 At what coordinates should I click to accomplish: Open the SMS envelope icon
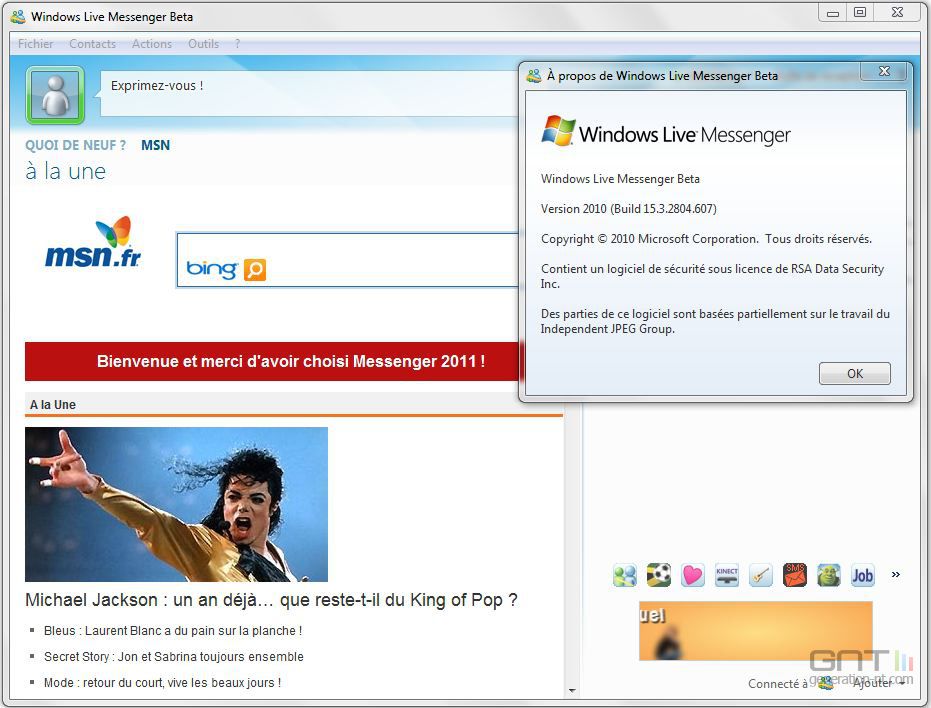tap(795, 575)
